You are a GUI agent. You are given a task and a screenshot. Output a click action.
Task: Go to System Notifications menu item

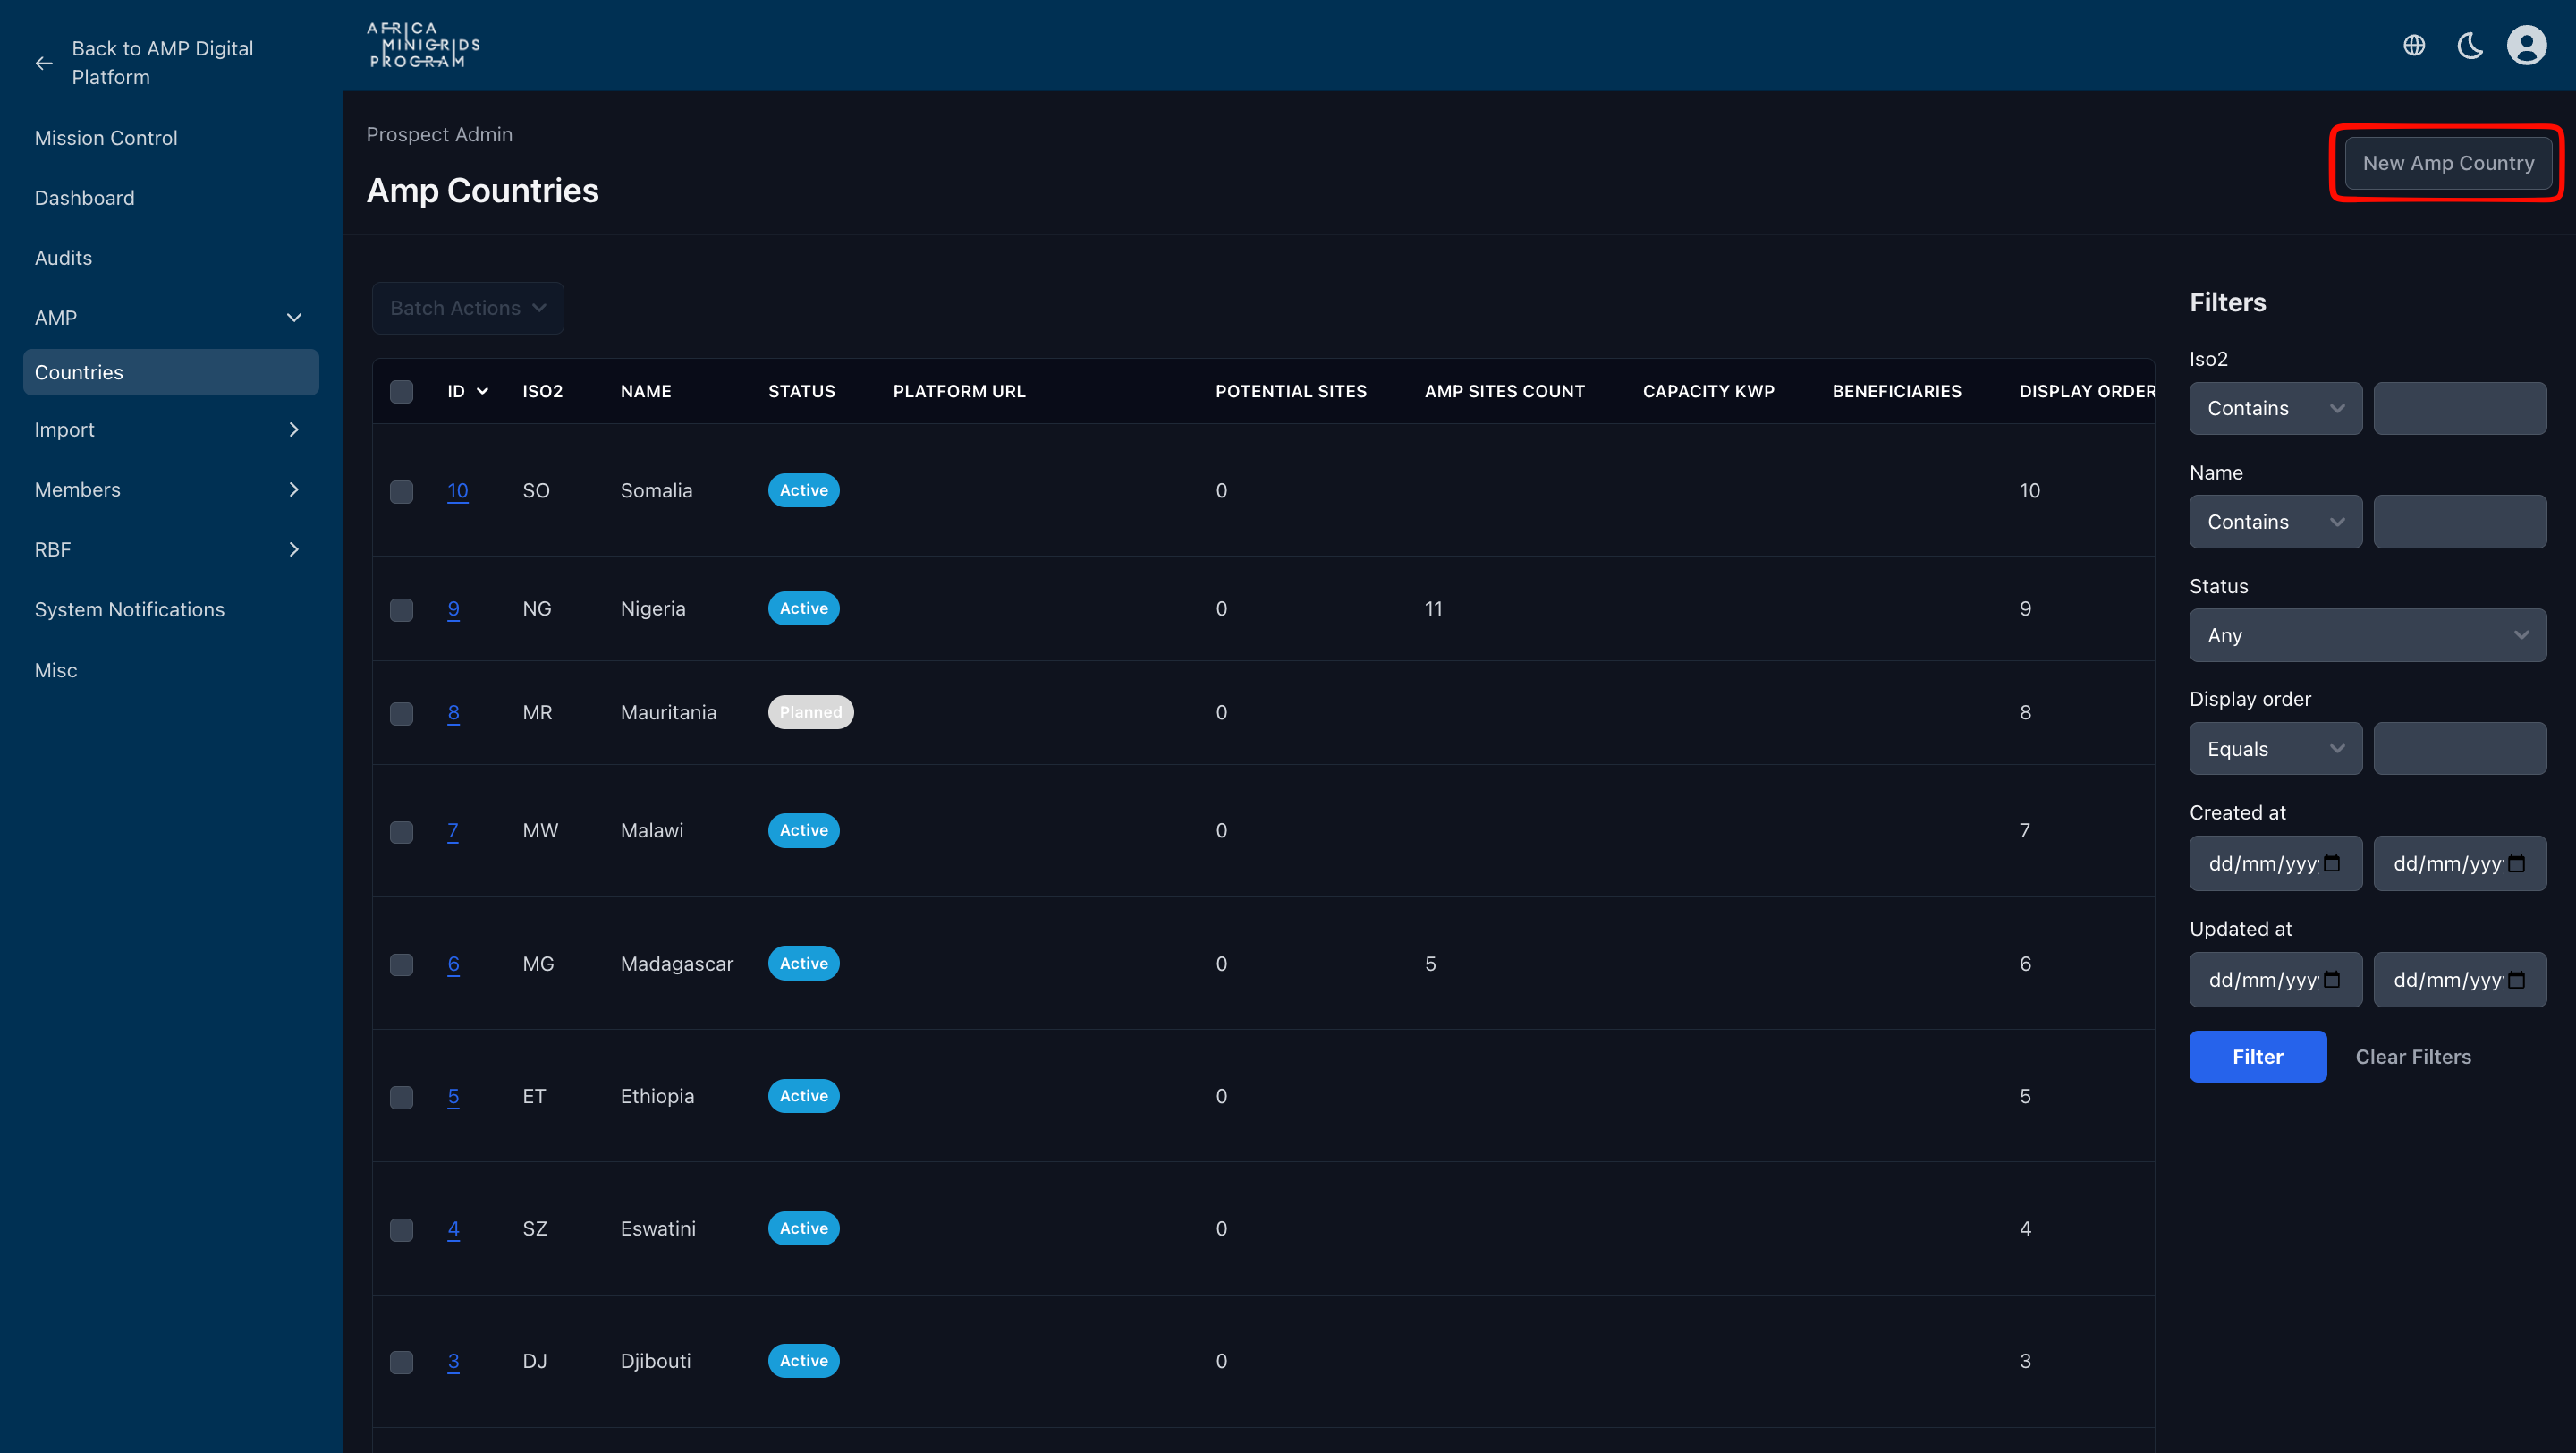coord(130,609)
